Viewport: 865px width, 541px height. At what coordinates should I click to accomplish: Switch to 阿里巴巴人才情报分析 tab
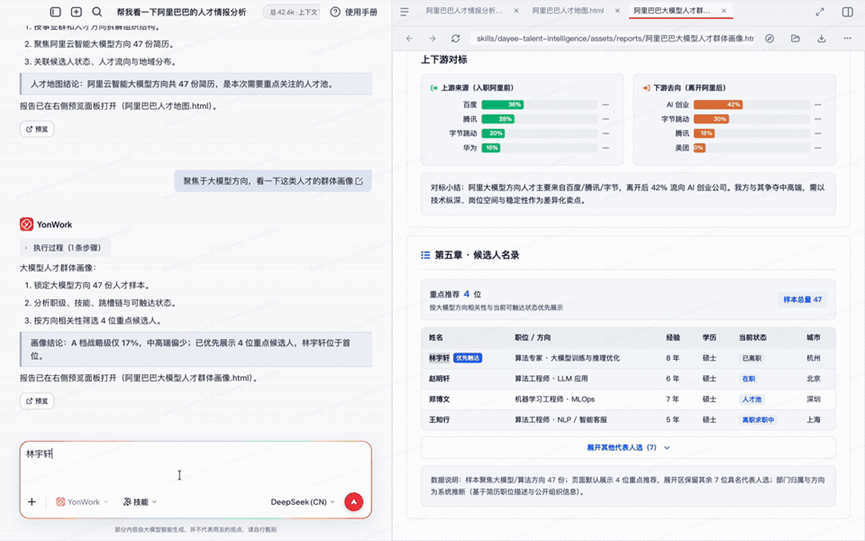click(464, 10)
